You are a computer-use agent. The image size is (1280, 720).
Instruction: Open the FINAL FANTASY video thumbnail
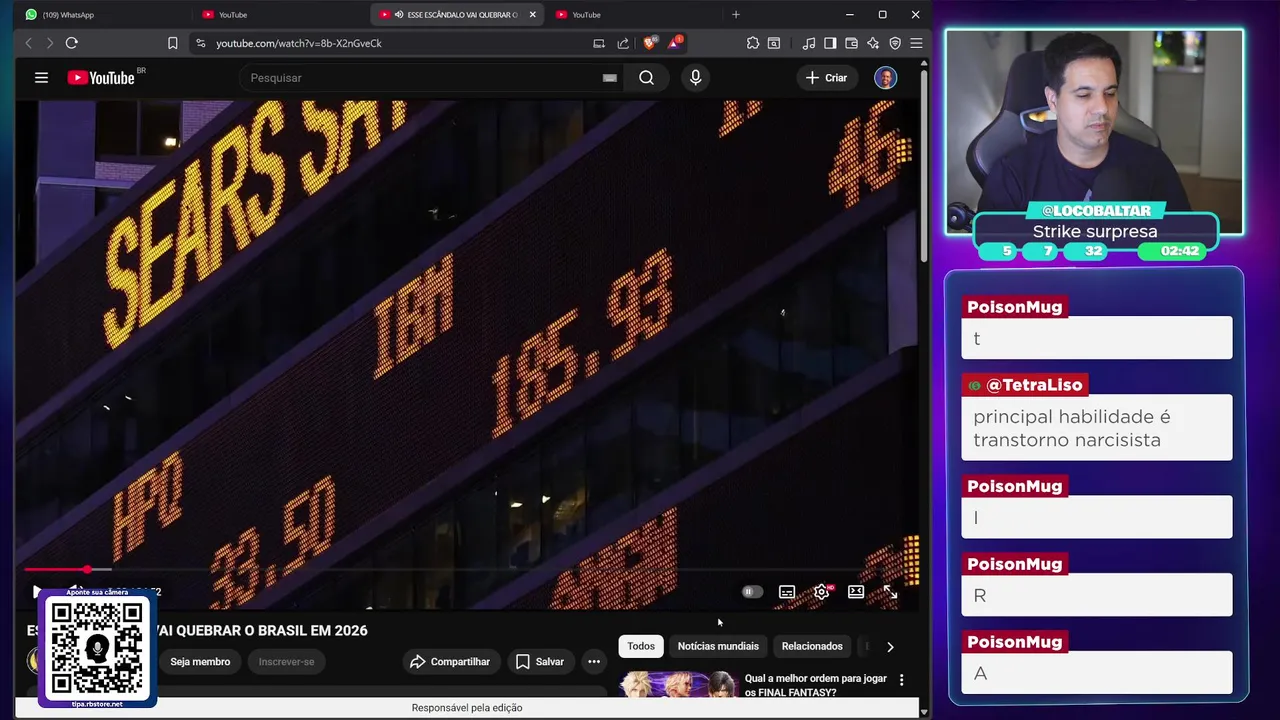pyautogui.click(x=678, y=685)
